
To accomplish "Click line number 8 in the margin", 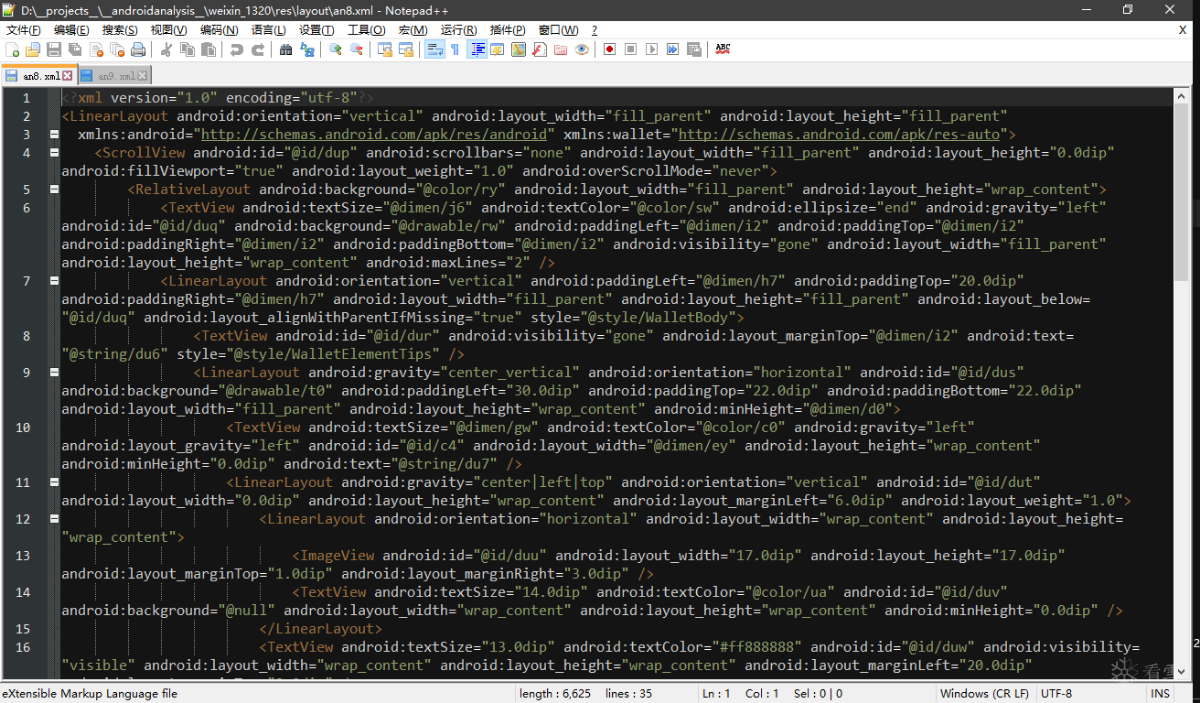I will point(24,336).
